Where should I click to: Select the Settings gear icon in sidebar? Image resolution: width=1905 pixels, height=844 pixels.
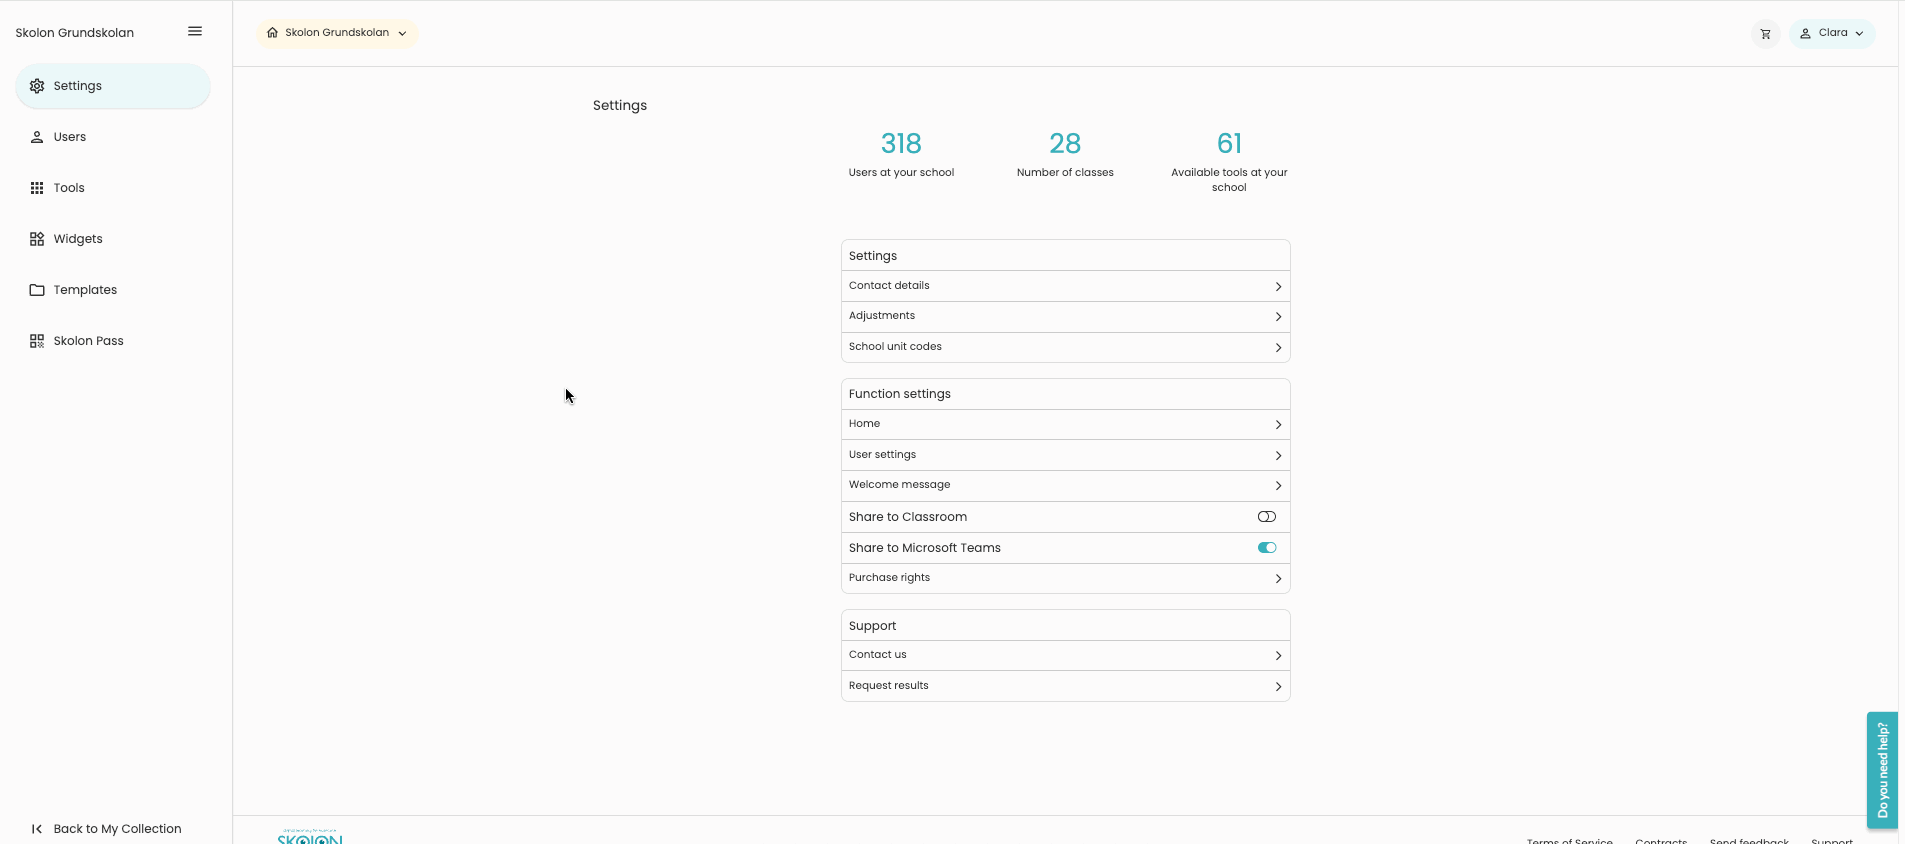36,85
